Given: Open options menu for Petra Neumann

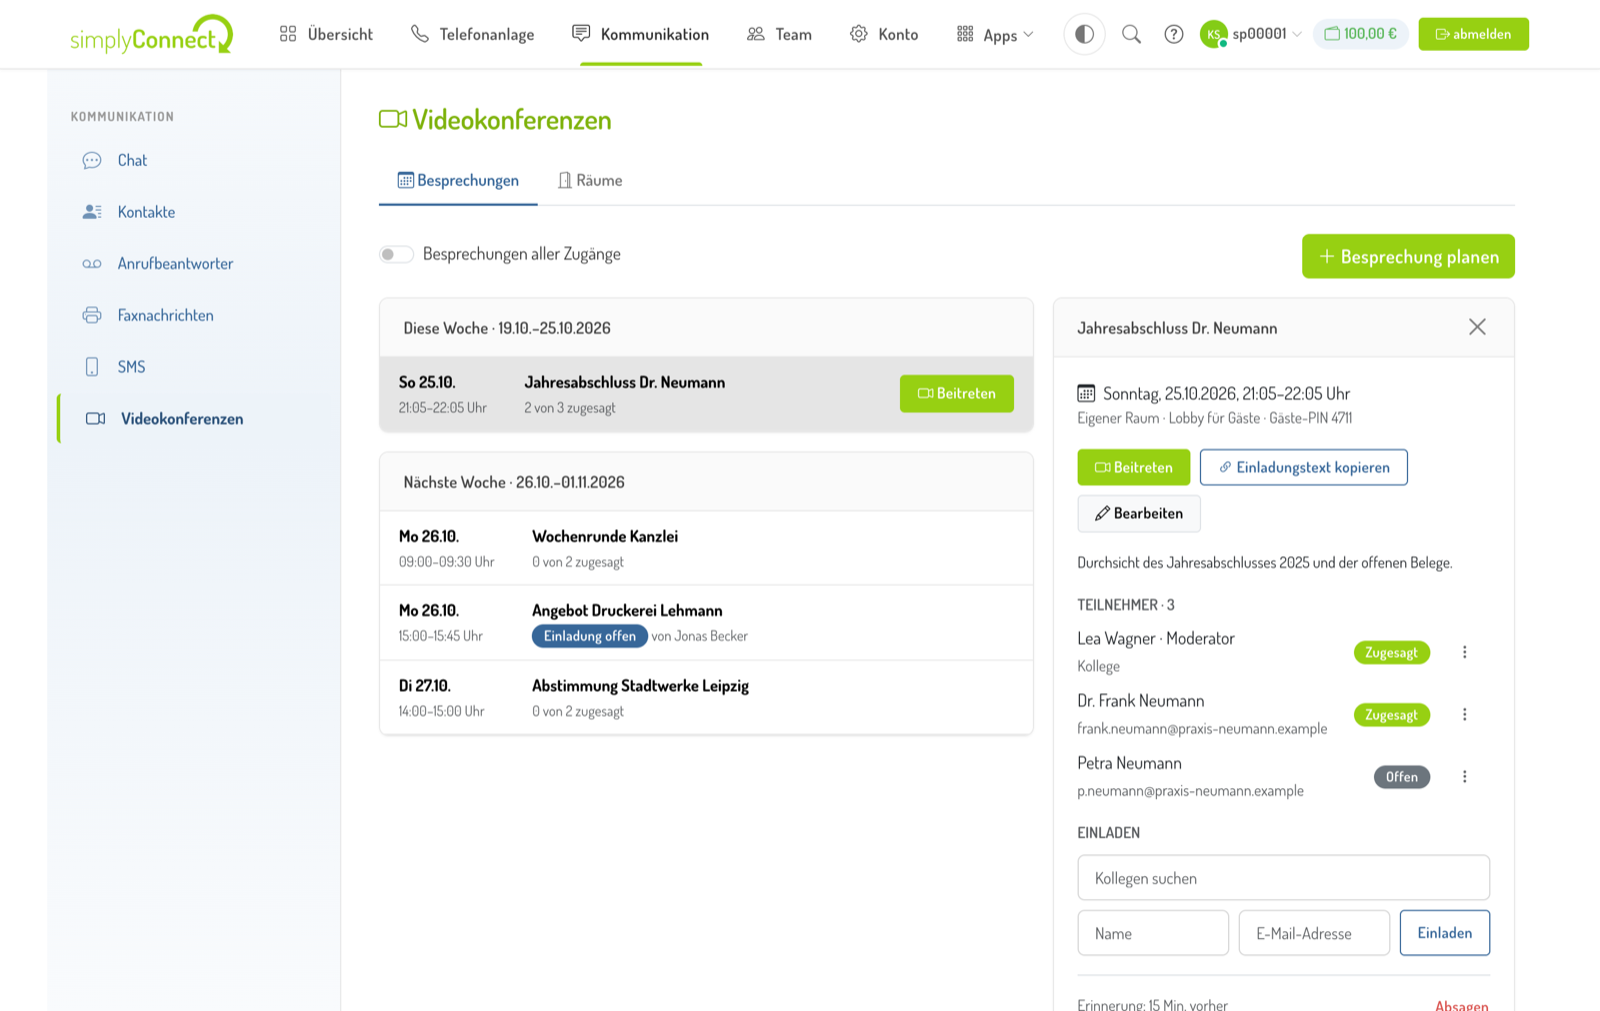Looking at the screenshot, I should pyautogui.click(x=1465, y=777).
